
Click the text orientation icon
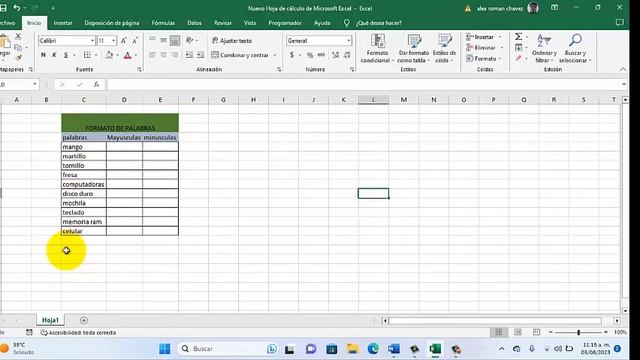tap(189, 40)
